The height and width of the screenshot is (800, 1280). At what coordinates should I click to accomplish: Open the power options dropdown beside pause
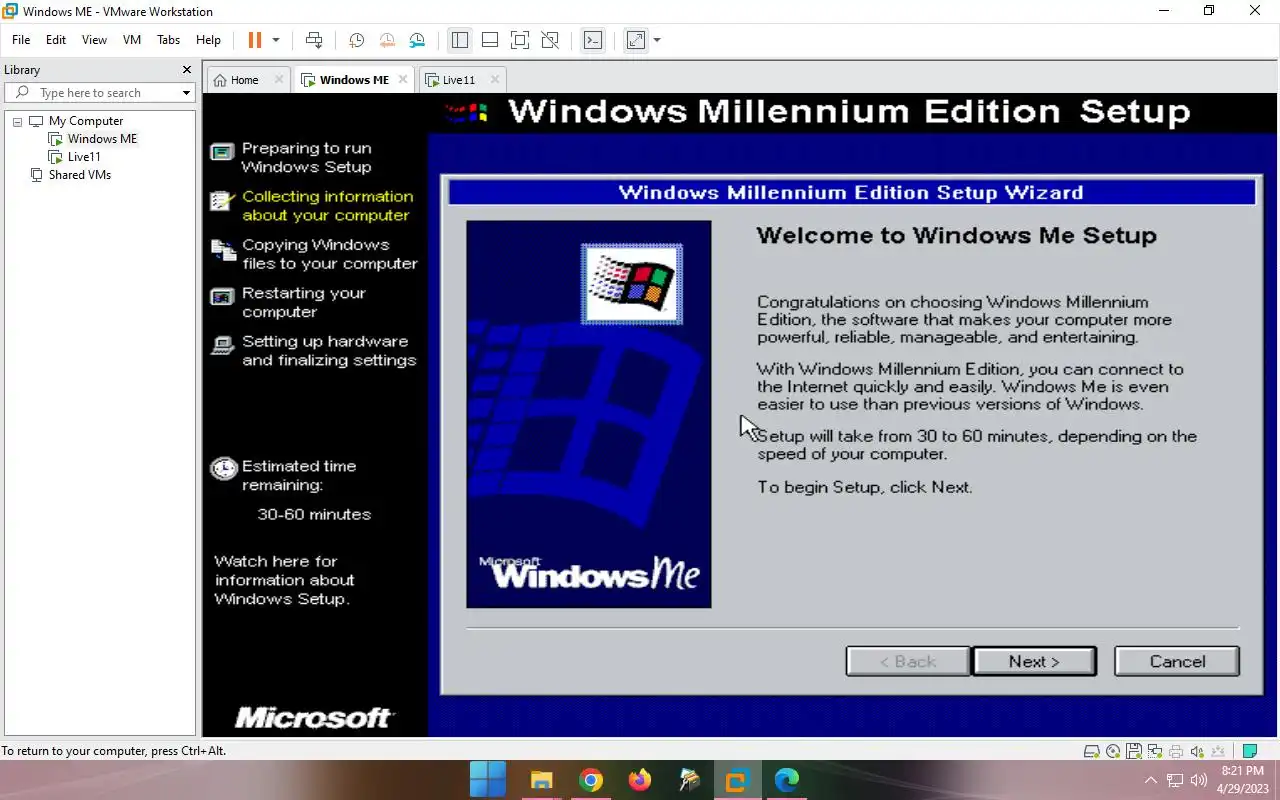[276, 40]
